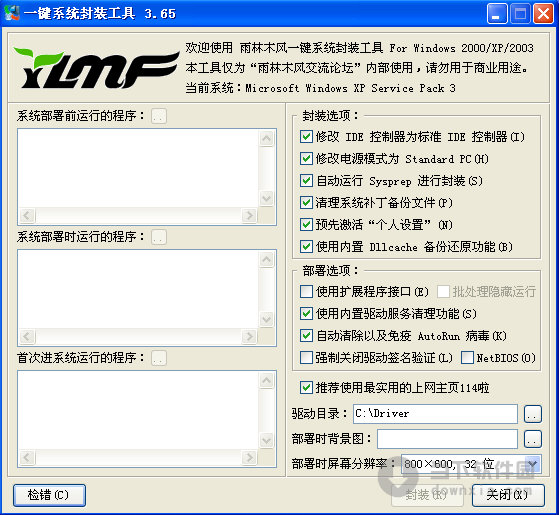Click down arrow of 系统部署时 list scrollbar
This screenshot has width=559, height=515.
pos(267,319)
